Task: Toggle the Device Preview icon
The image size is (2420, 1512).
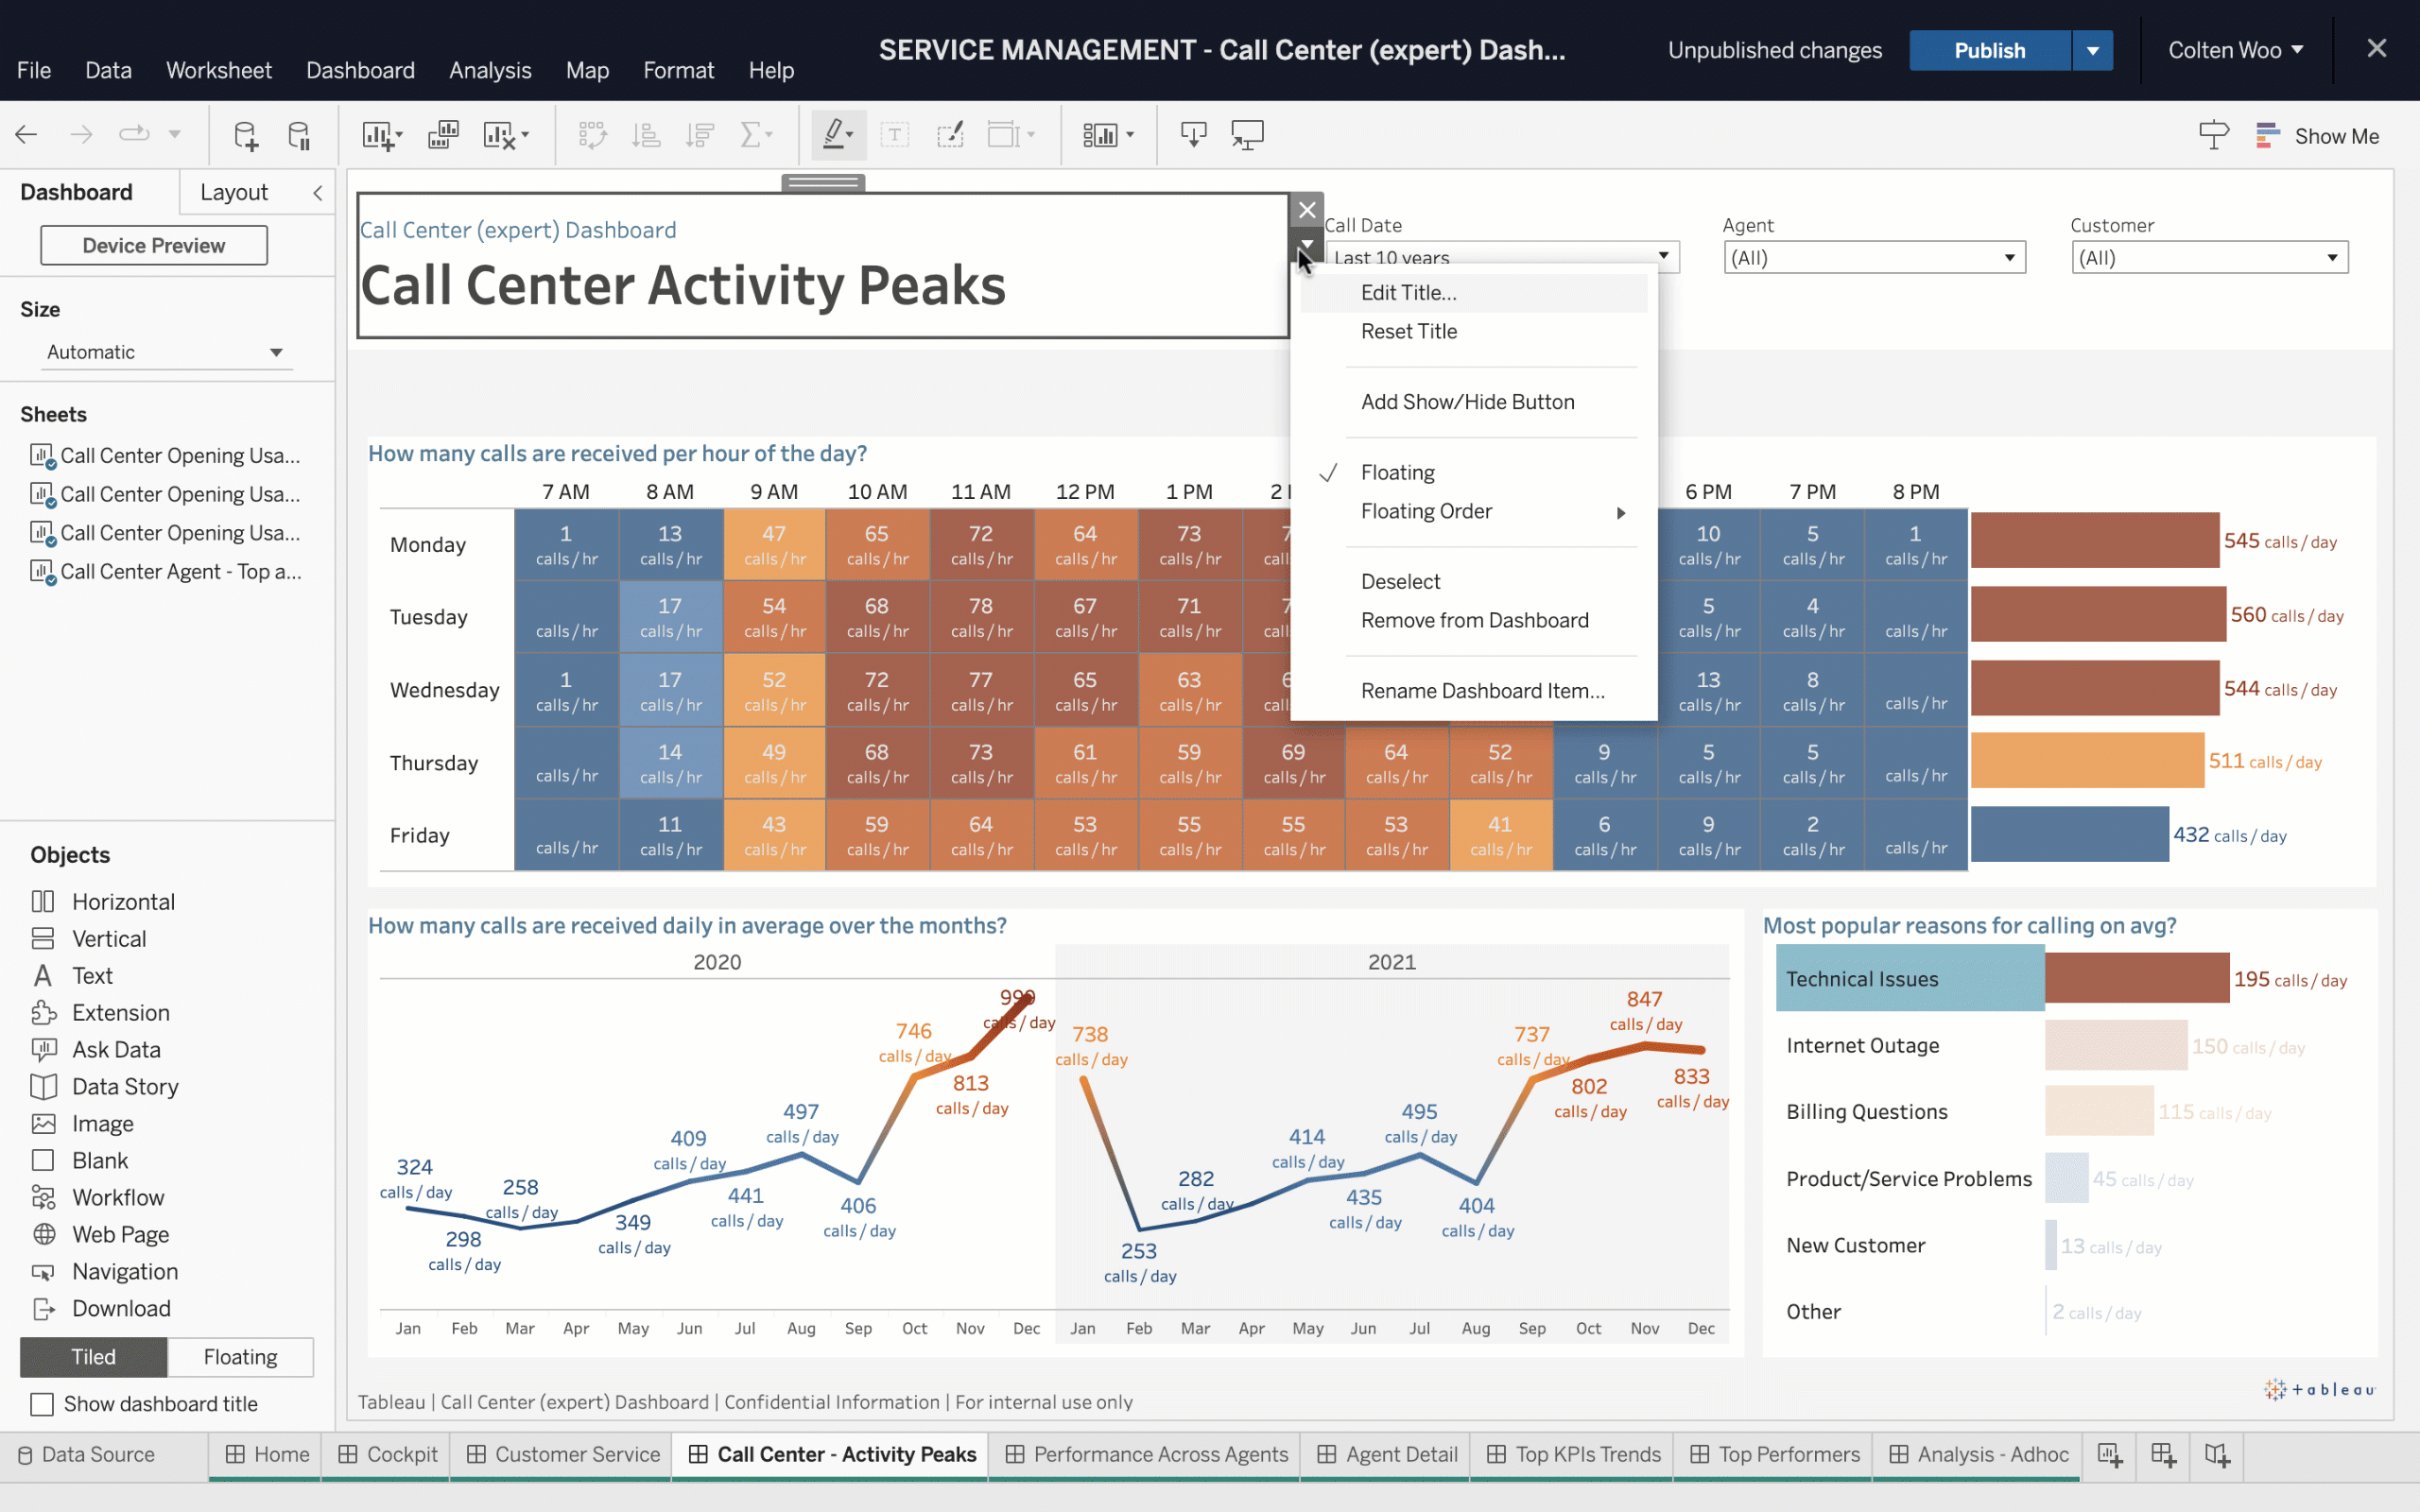Action: (153, 244)
